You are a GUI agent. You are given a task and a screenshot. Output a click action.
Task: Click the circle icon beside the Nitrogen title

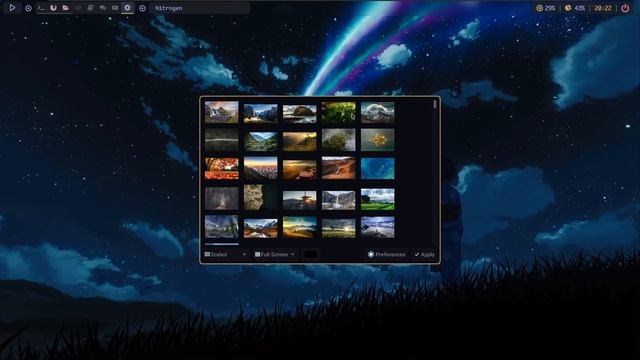[142, 8]
